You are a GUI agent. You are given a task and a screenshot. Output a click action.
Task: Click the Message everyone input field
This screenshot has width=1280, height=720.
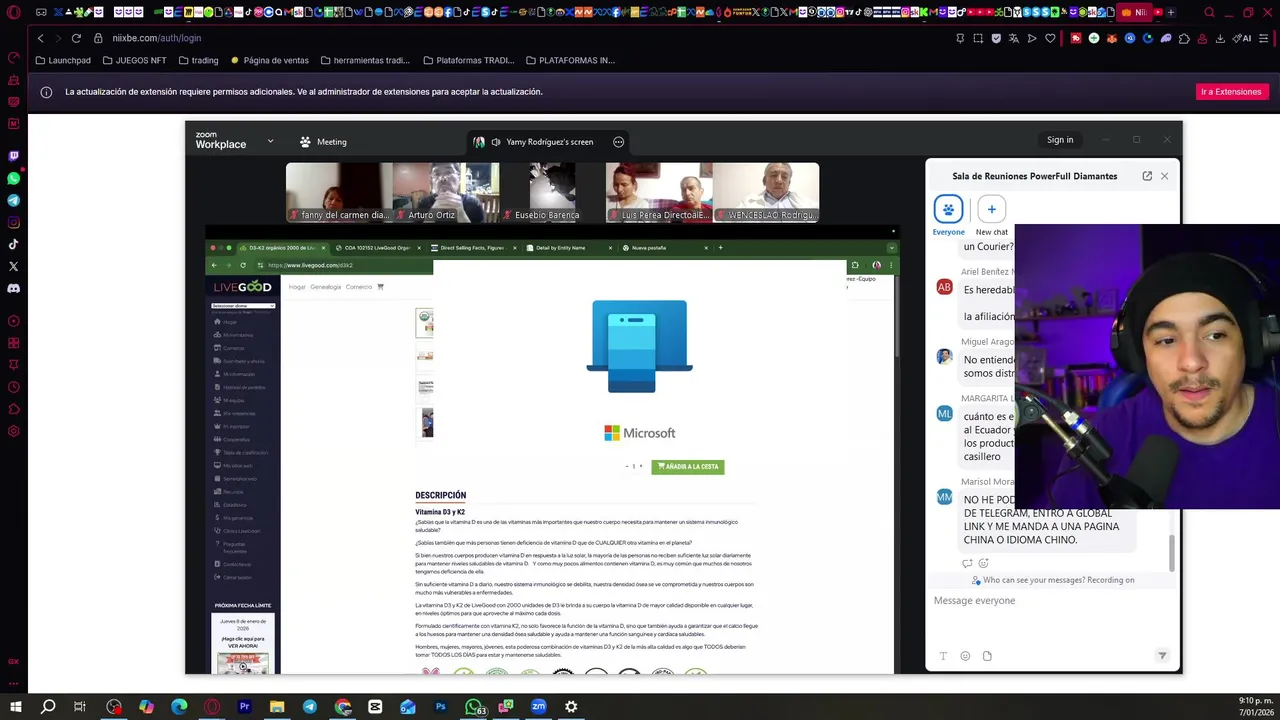[1050, 600]
